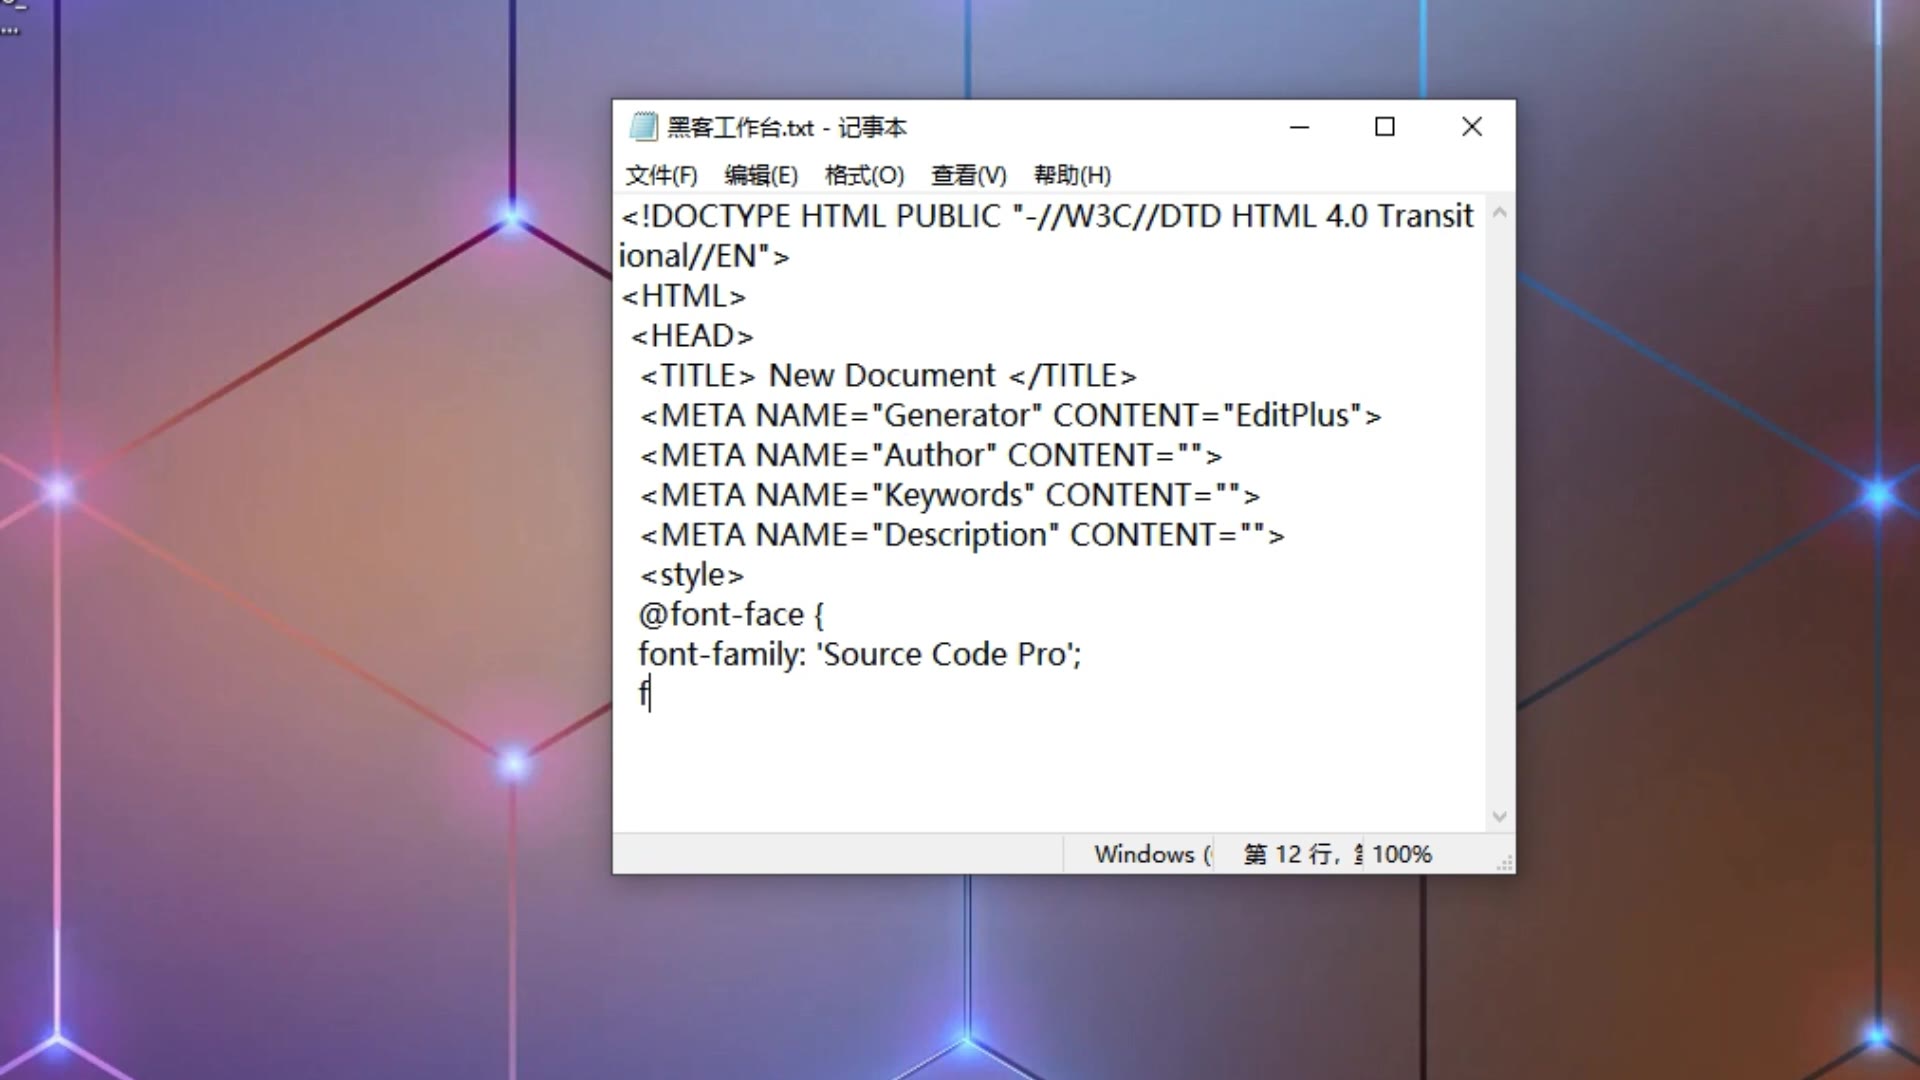Click the title bar text 黑客工作台.txt - 记事本

point(787,128)
